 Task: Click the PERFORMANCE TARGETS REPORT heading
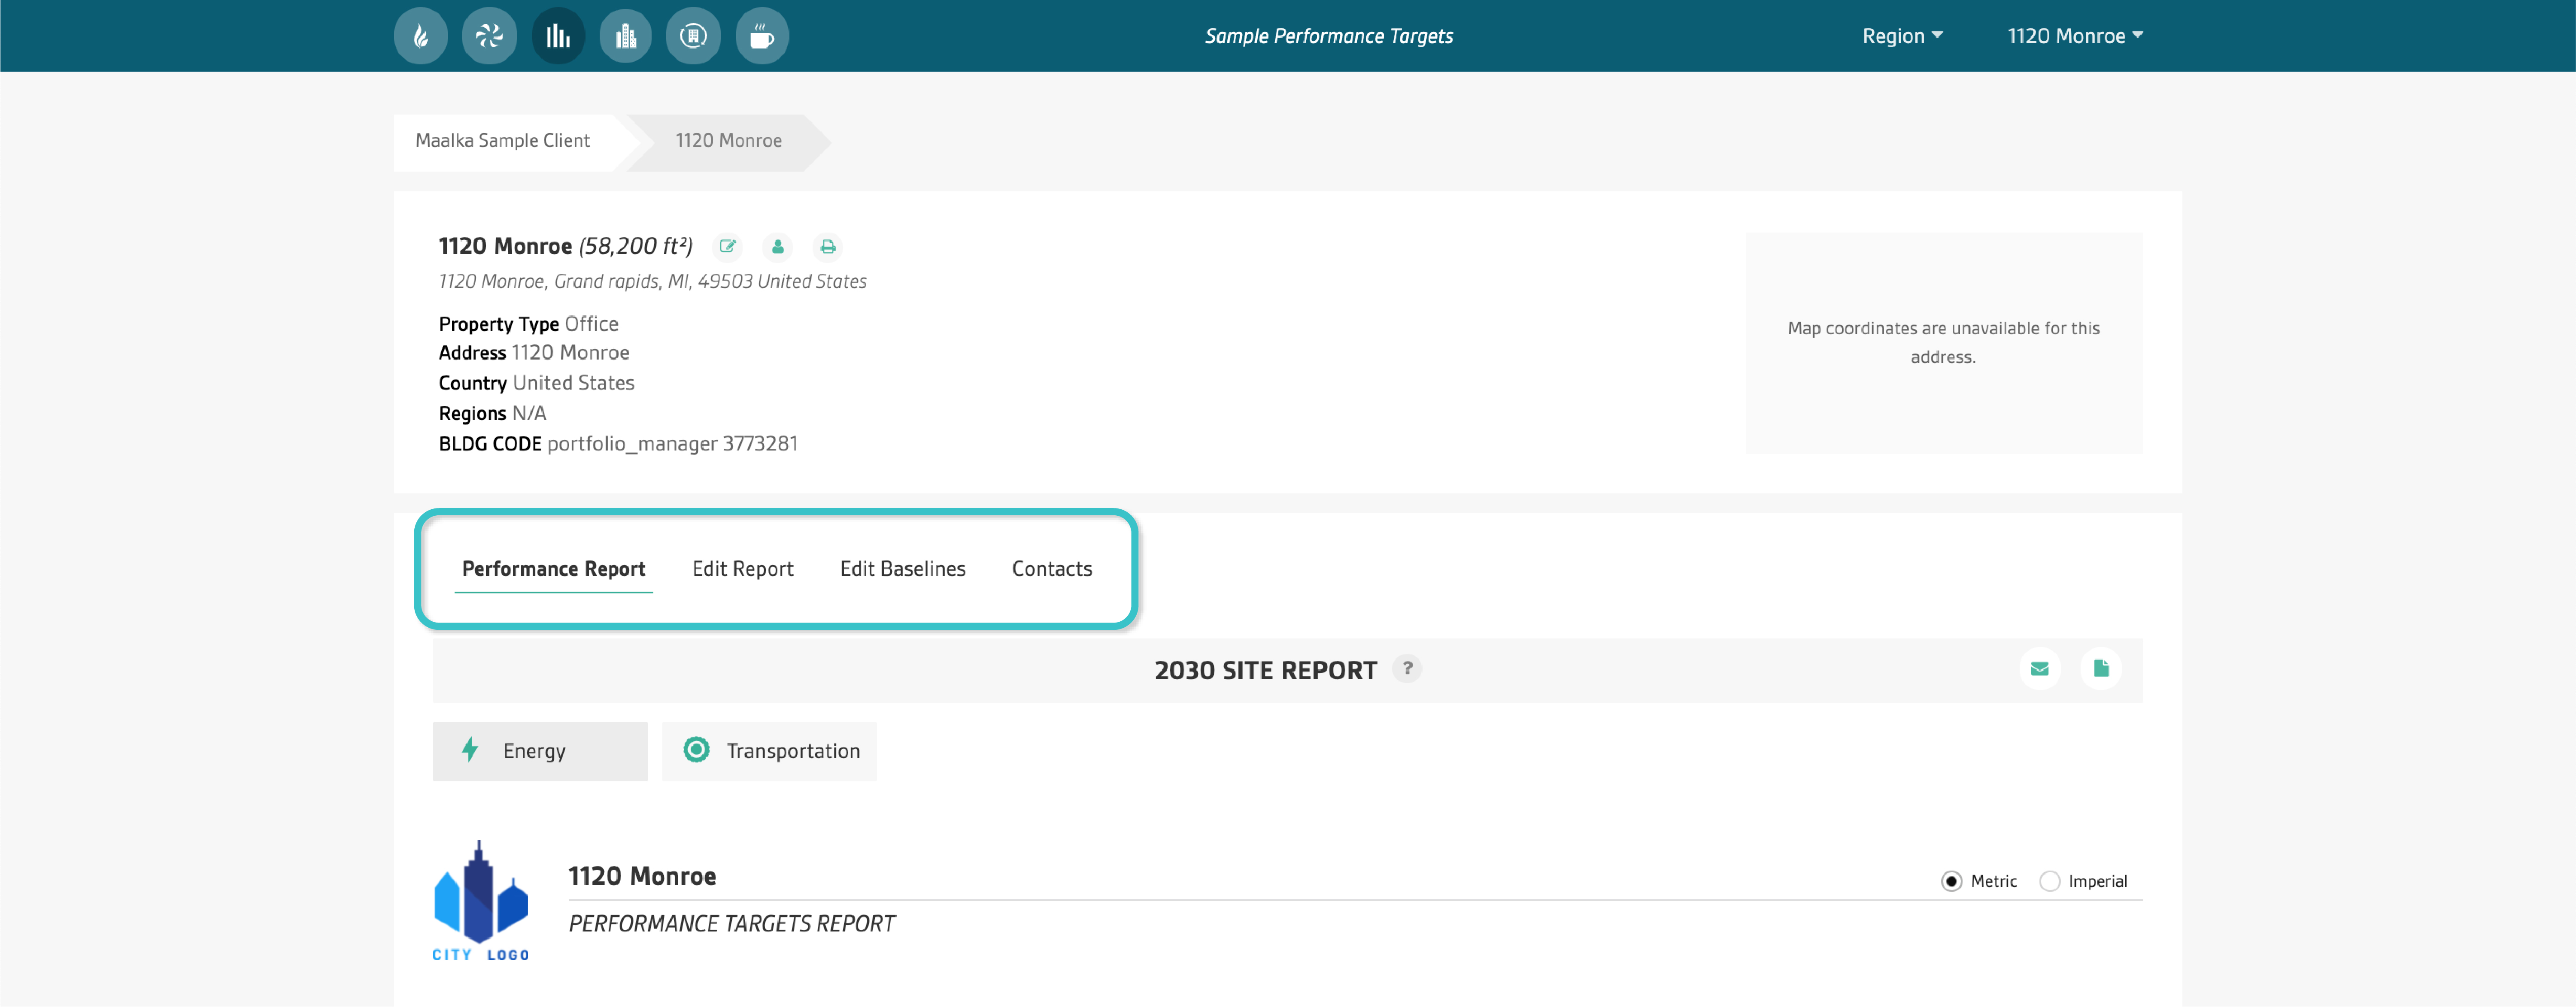pyautogui.click(x=732, y=924)
